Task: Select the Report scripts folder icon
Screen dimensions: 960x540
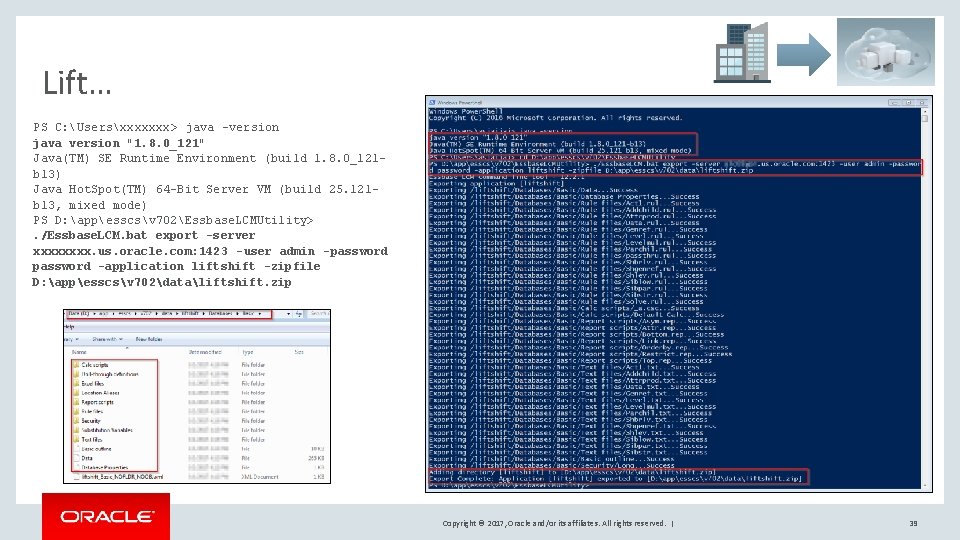Action: tap(77, 402)
